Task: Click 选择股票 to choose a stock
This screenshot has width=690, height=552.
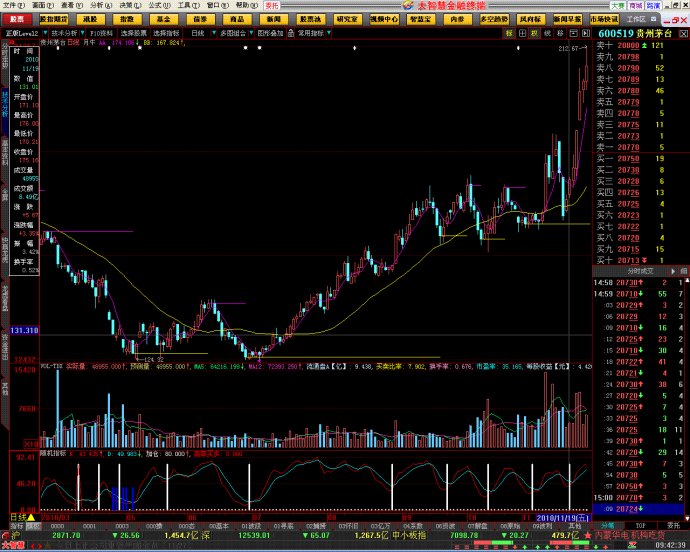Action: (134, 33)
